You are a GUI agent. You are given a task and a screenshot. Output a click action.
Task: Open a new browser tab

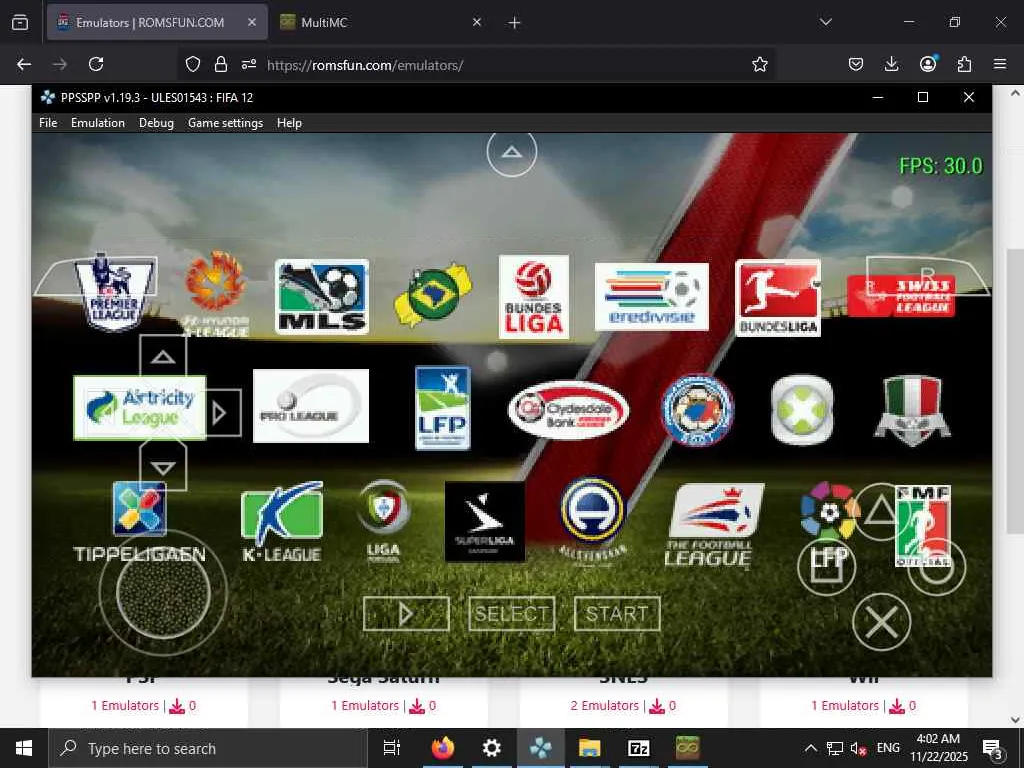[x=515, y=23]
